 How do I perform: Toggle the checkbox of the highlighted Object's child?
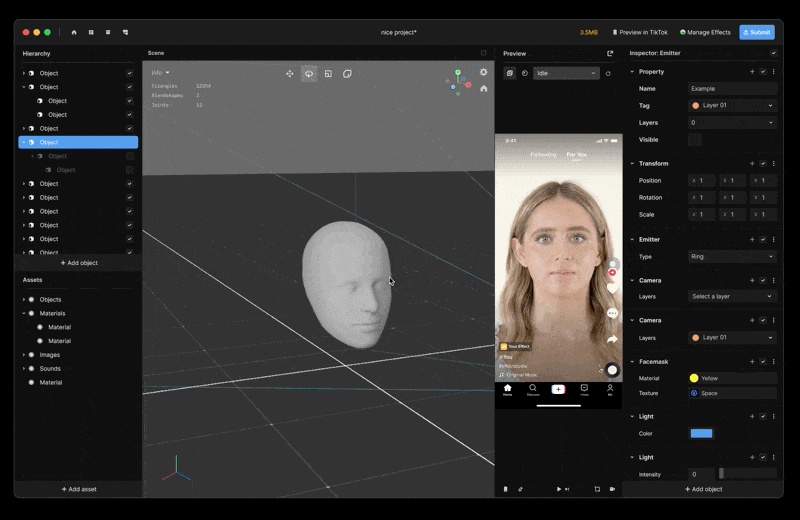130,156
